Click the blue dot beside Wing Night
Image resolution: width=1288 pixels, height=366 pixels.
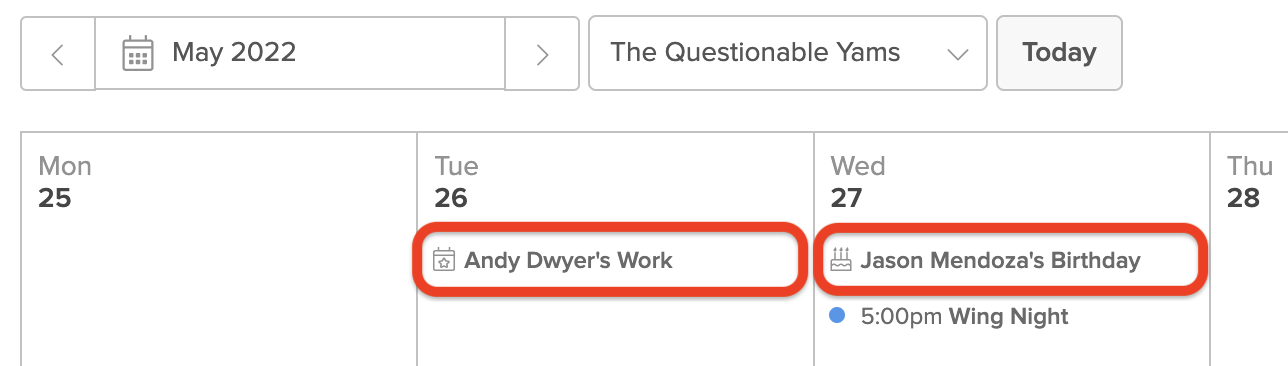tap(838, 316)
